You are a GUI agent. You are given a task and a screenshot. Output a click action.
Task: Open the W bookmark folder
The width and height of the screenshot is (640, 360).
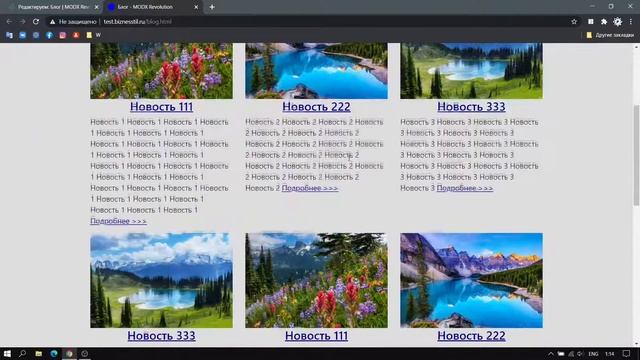point(93,36)
